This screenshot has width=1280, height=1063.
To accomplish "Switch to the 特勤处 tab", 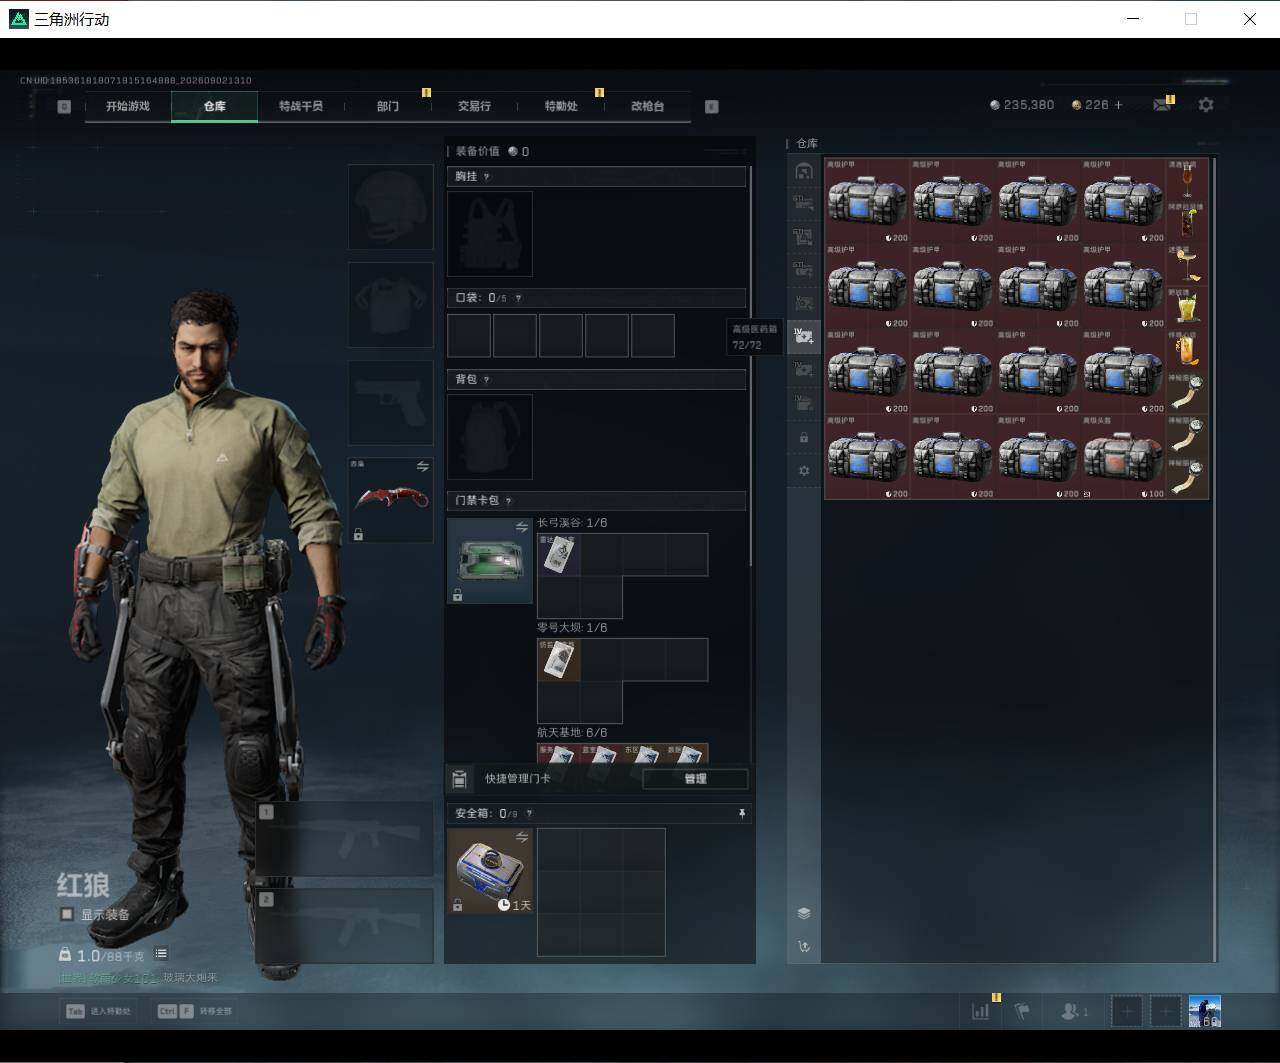I will click(x=561, y=106).
